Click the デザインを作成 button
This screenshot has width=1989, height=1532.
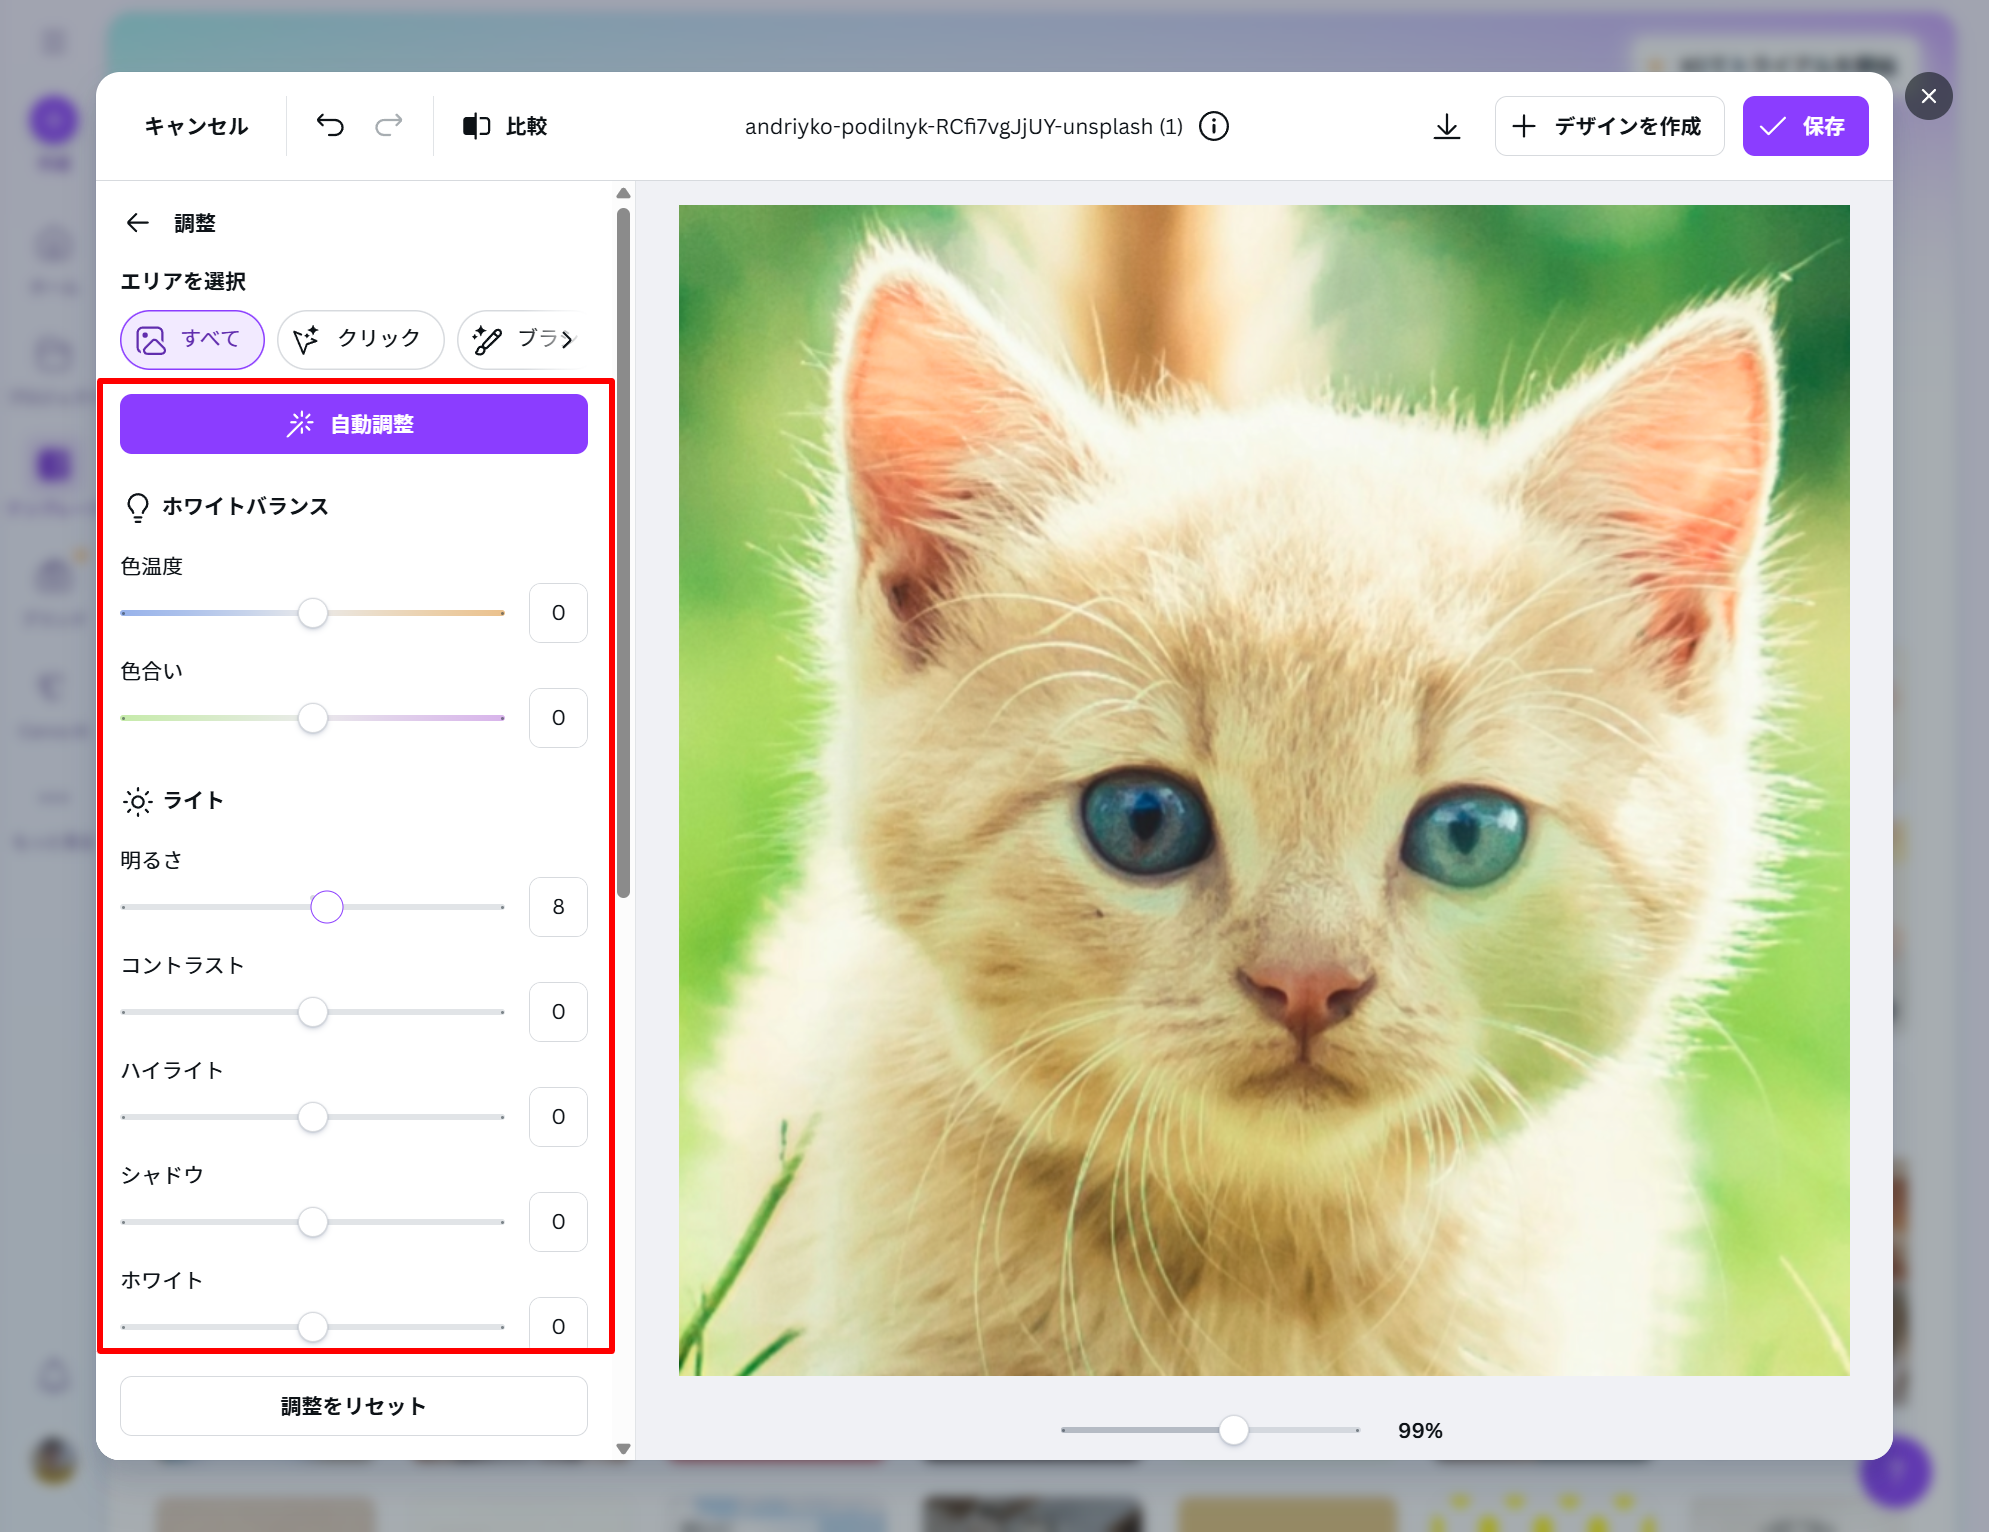1608,126
